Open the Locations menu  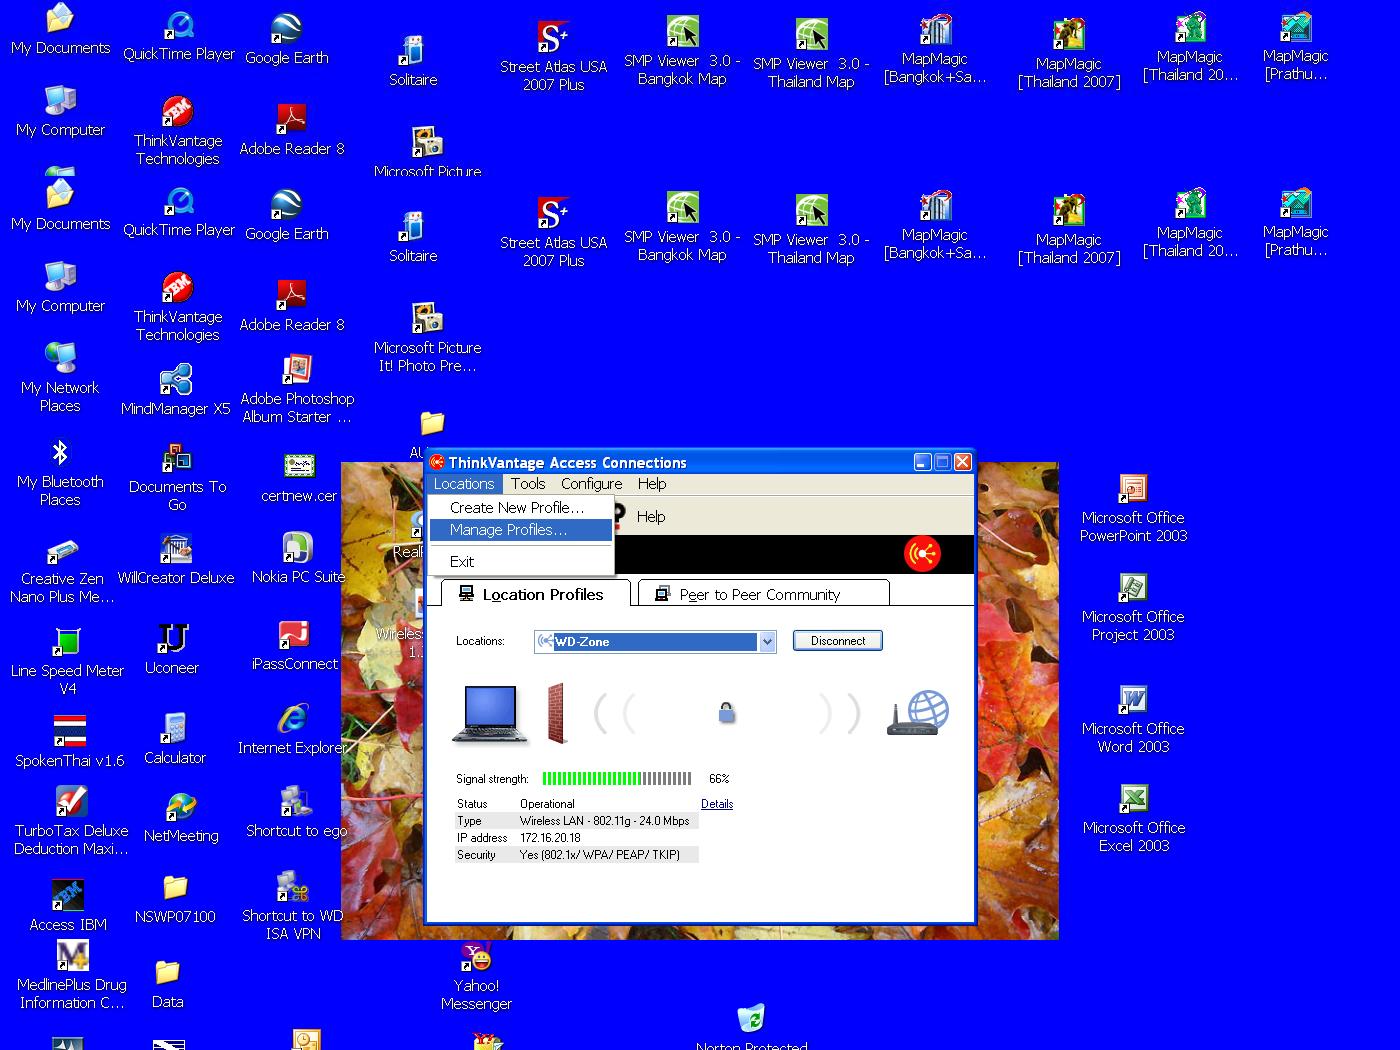(464, 484)
